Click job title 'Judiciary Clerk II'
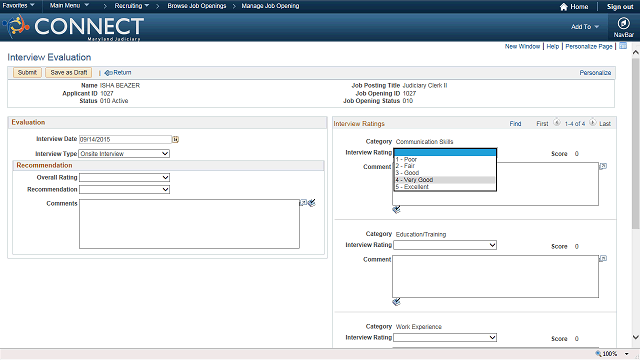Image resolution: width=640 pixels, height=360 pixels. pos(425,86)
